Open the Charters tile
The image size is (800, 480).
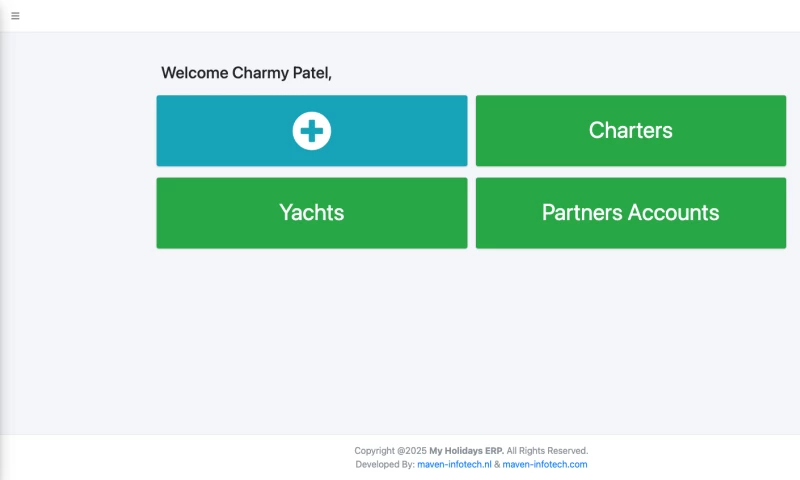(x=630, y=131)
